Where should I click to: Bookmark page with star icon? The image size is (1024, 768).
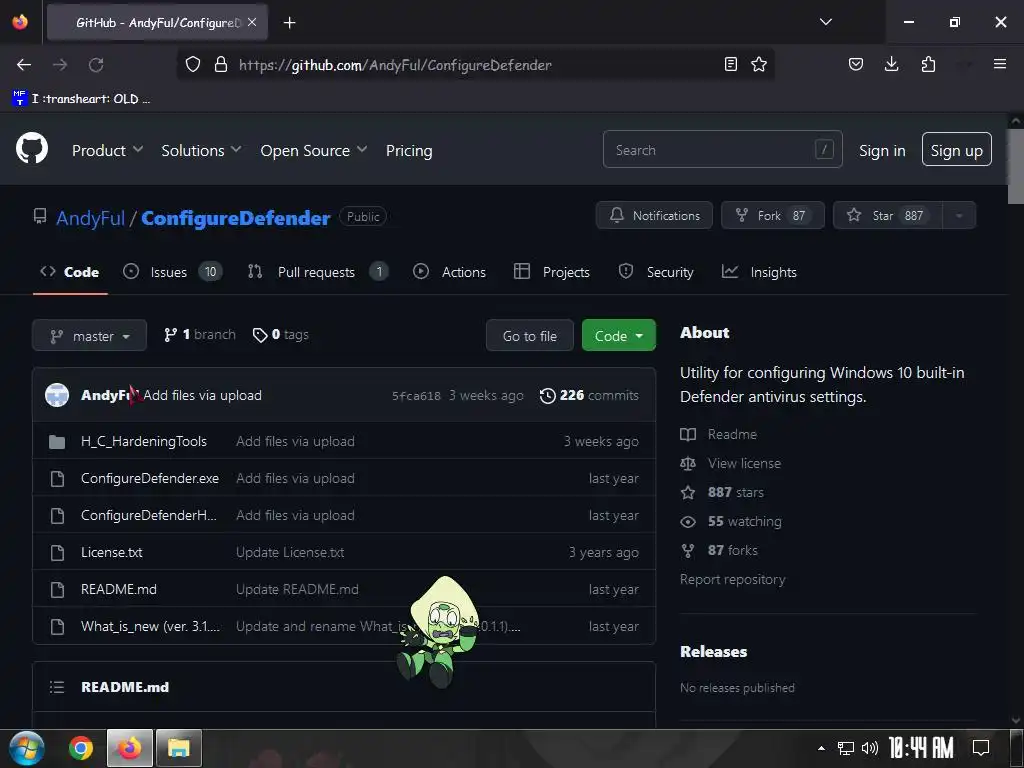[x=759, y=64]
